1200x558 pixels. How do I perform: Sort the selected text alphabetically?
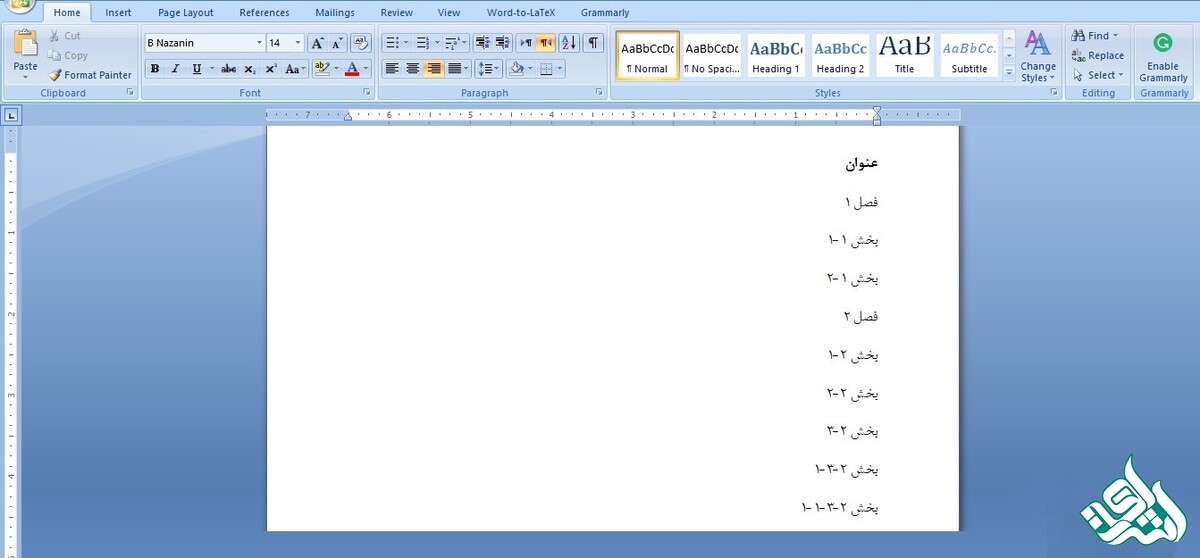point(569,43)
